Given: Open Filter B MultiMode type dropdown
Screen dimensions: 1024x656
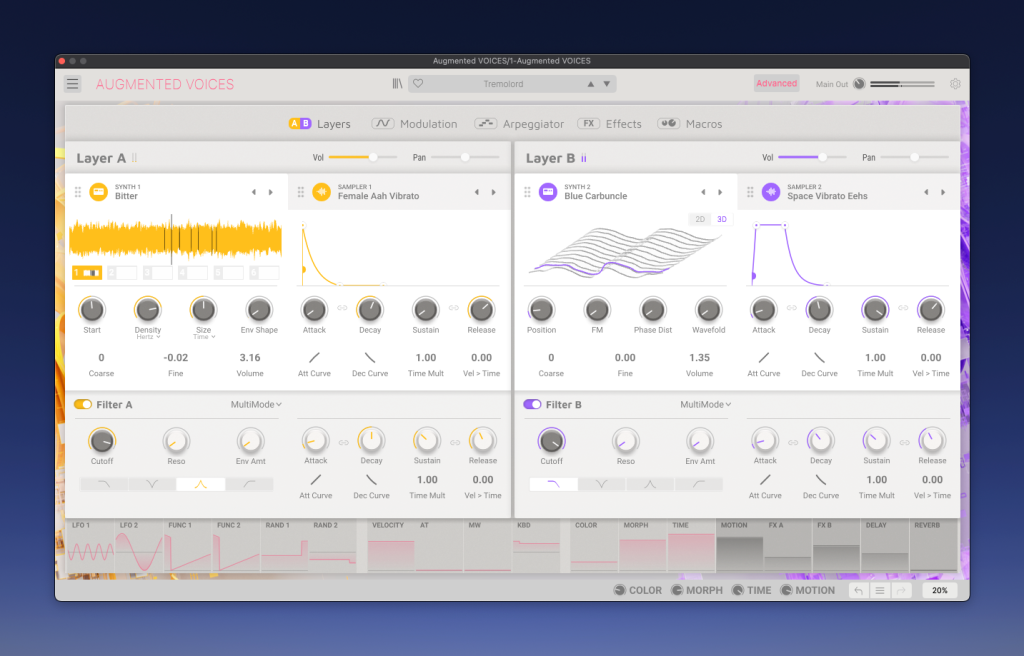Looking at the screenshot, I should (x=706, y=405).
